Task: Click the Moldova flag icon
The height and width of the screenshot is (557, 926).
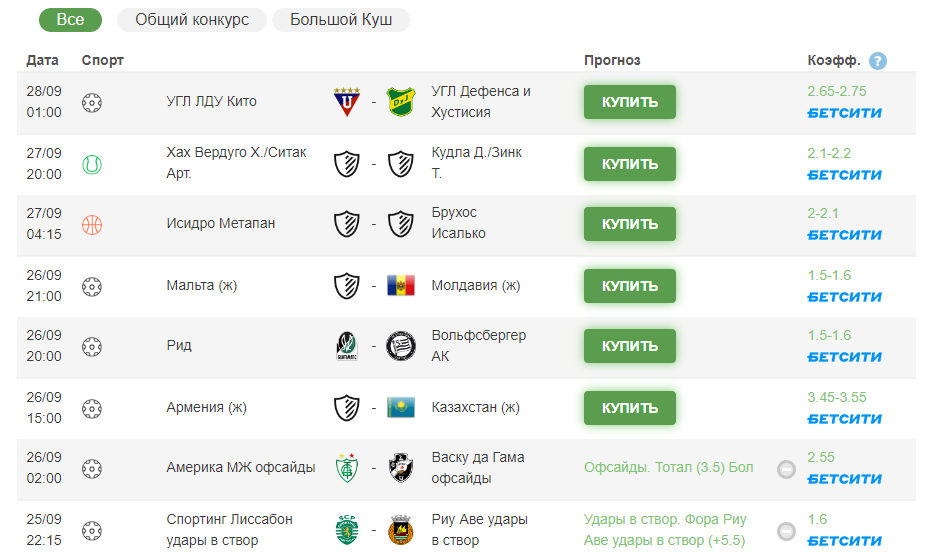Action: tap(401, 285)
